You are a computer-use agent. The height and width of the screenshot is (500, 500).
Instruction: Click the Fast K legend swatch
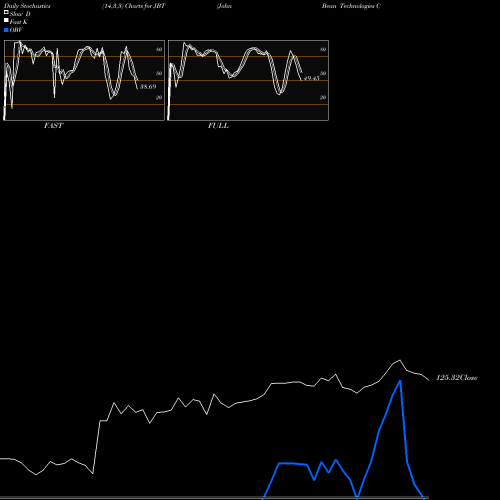click(x=6, y=21)
